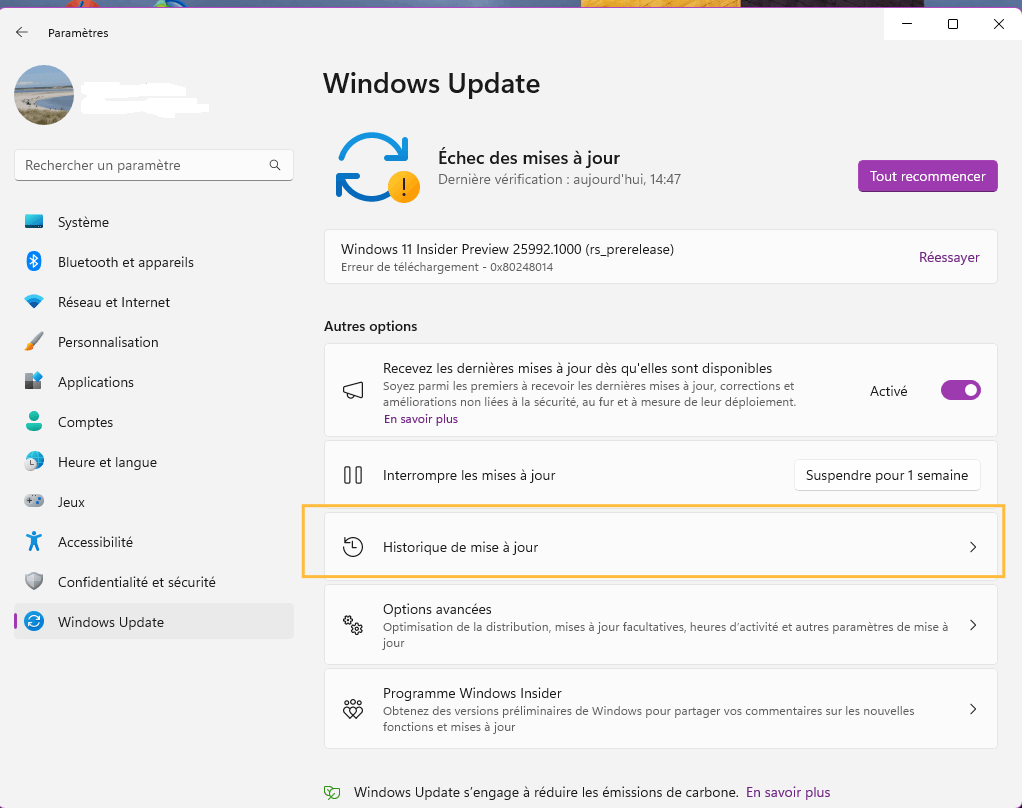Click the Bluetooth et appareils icon
The height and width of the screenshot is (808, 1022).
34,261
